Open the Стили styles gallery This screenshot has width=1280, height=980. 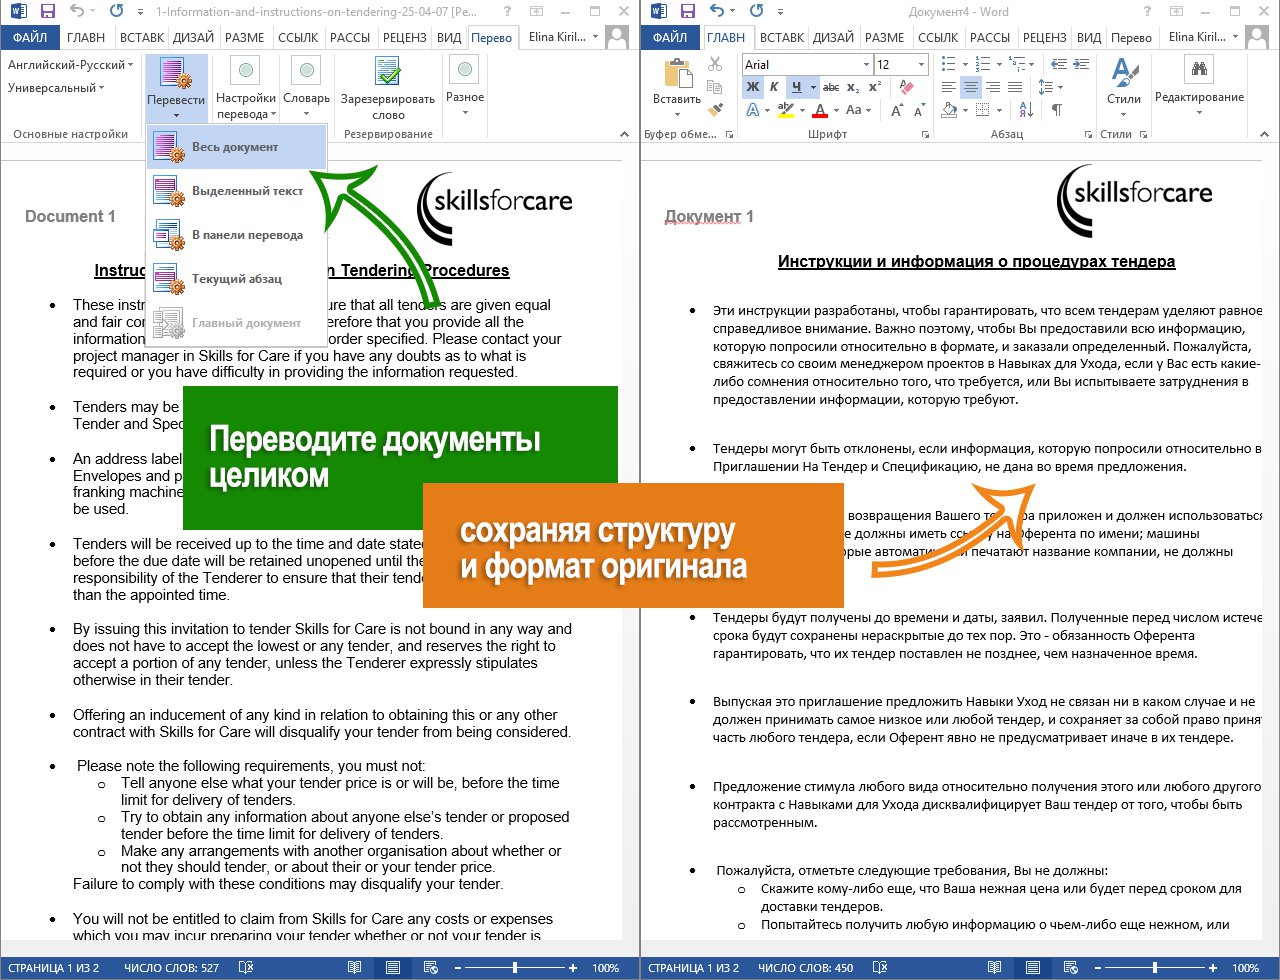click(x=1124, y=85)
